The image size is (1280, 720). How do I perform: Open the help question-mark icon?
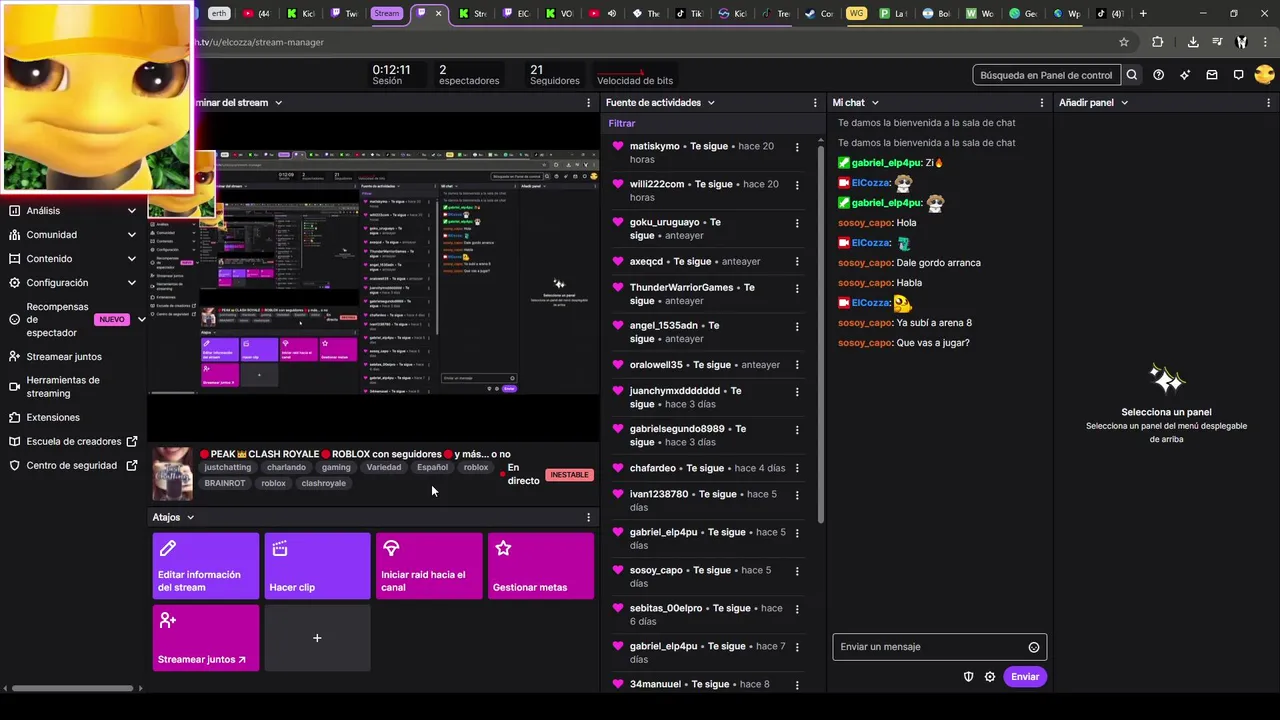pyautogui.click(x=1158, y=75)
